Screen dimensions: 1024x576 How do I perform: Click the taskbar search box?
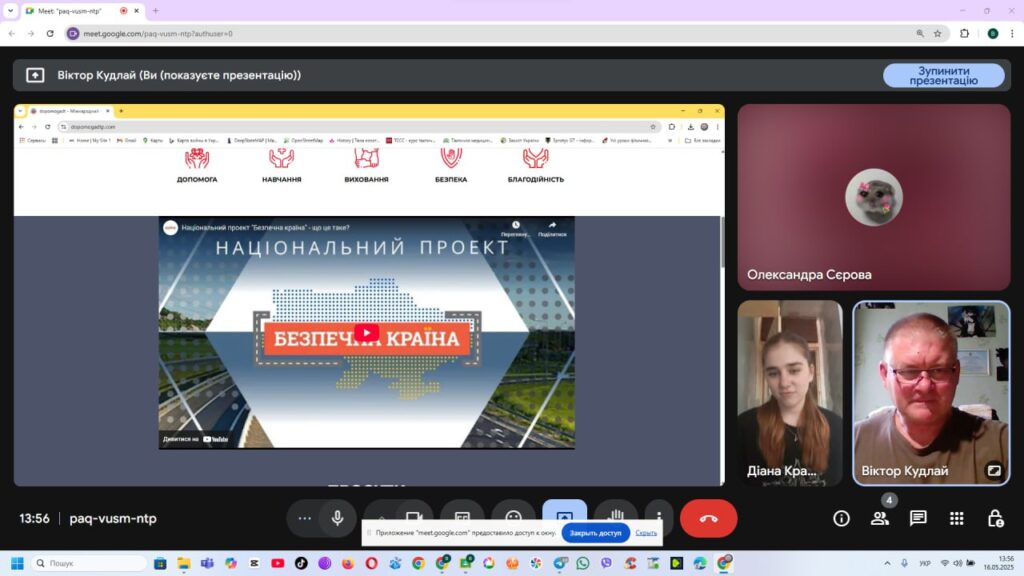[89, 563]
